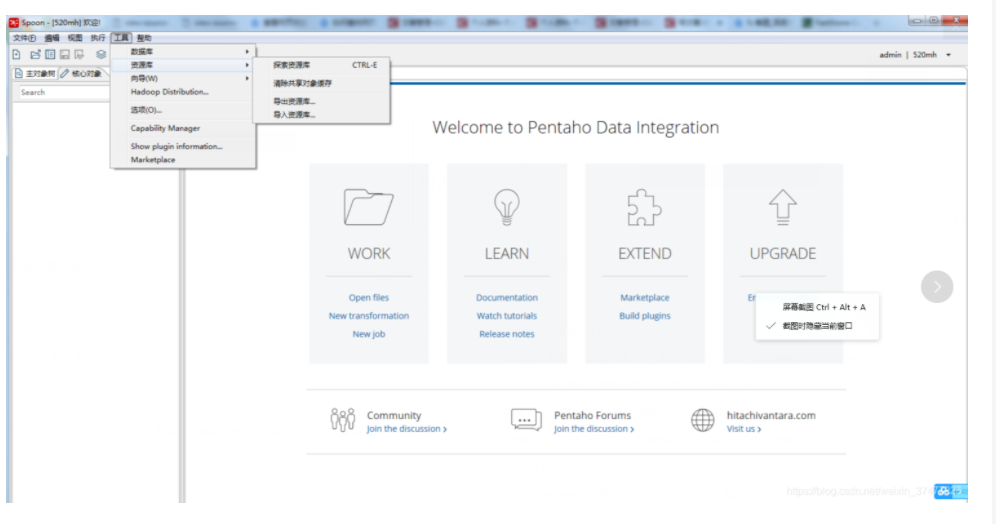Click the Pentaho Forums chat bubble icon
996x524 pixels.
point(526,420)
